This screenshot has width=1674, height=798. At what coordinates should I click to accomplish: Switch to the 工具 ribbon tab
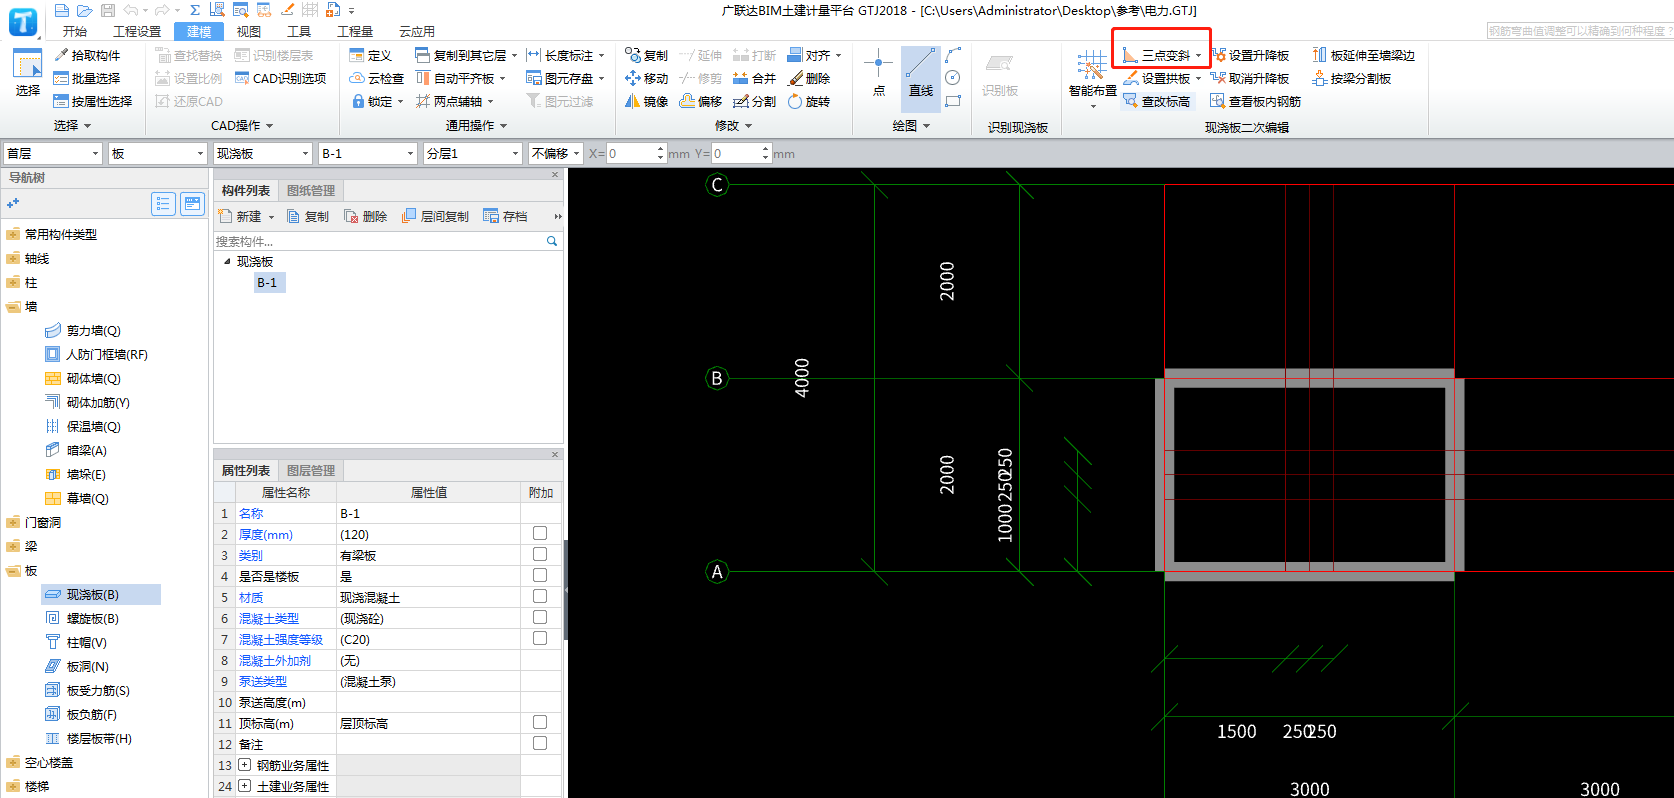299,32
